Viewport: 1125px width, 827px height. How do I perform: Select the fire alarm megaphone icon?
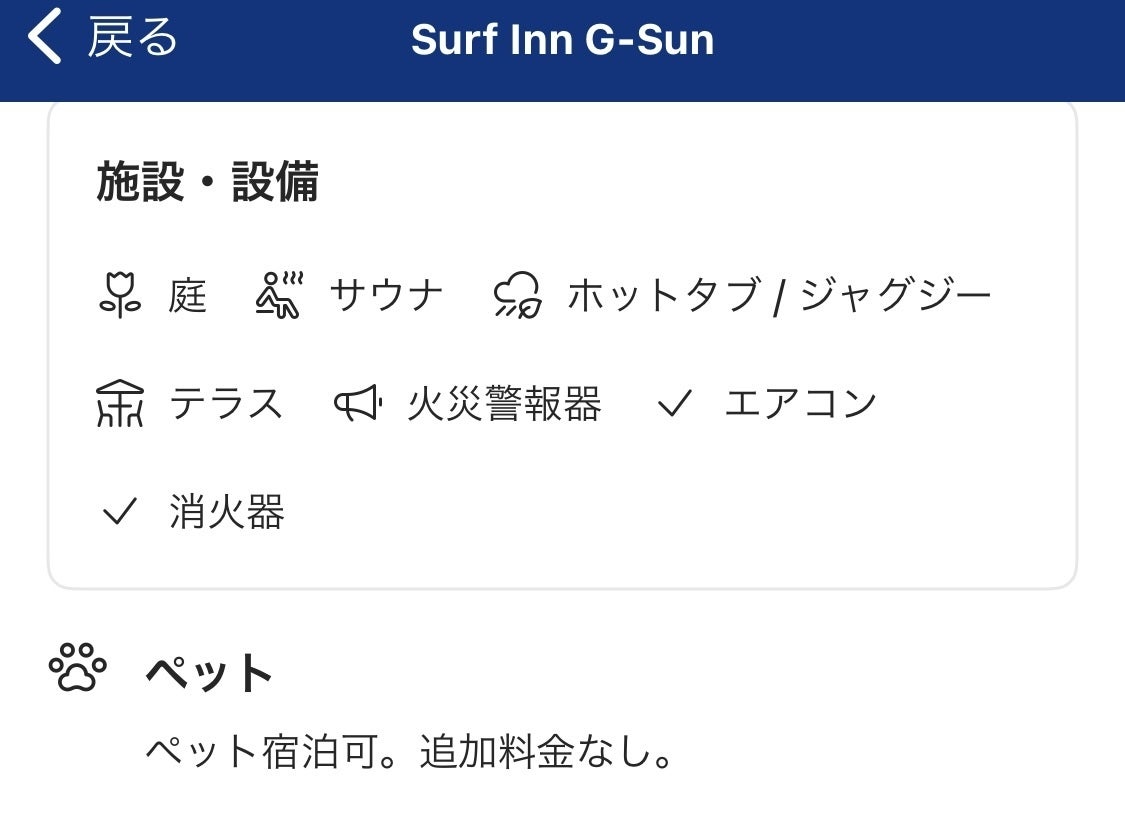click(x=358, y=405)
